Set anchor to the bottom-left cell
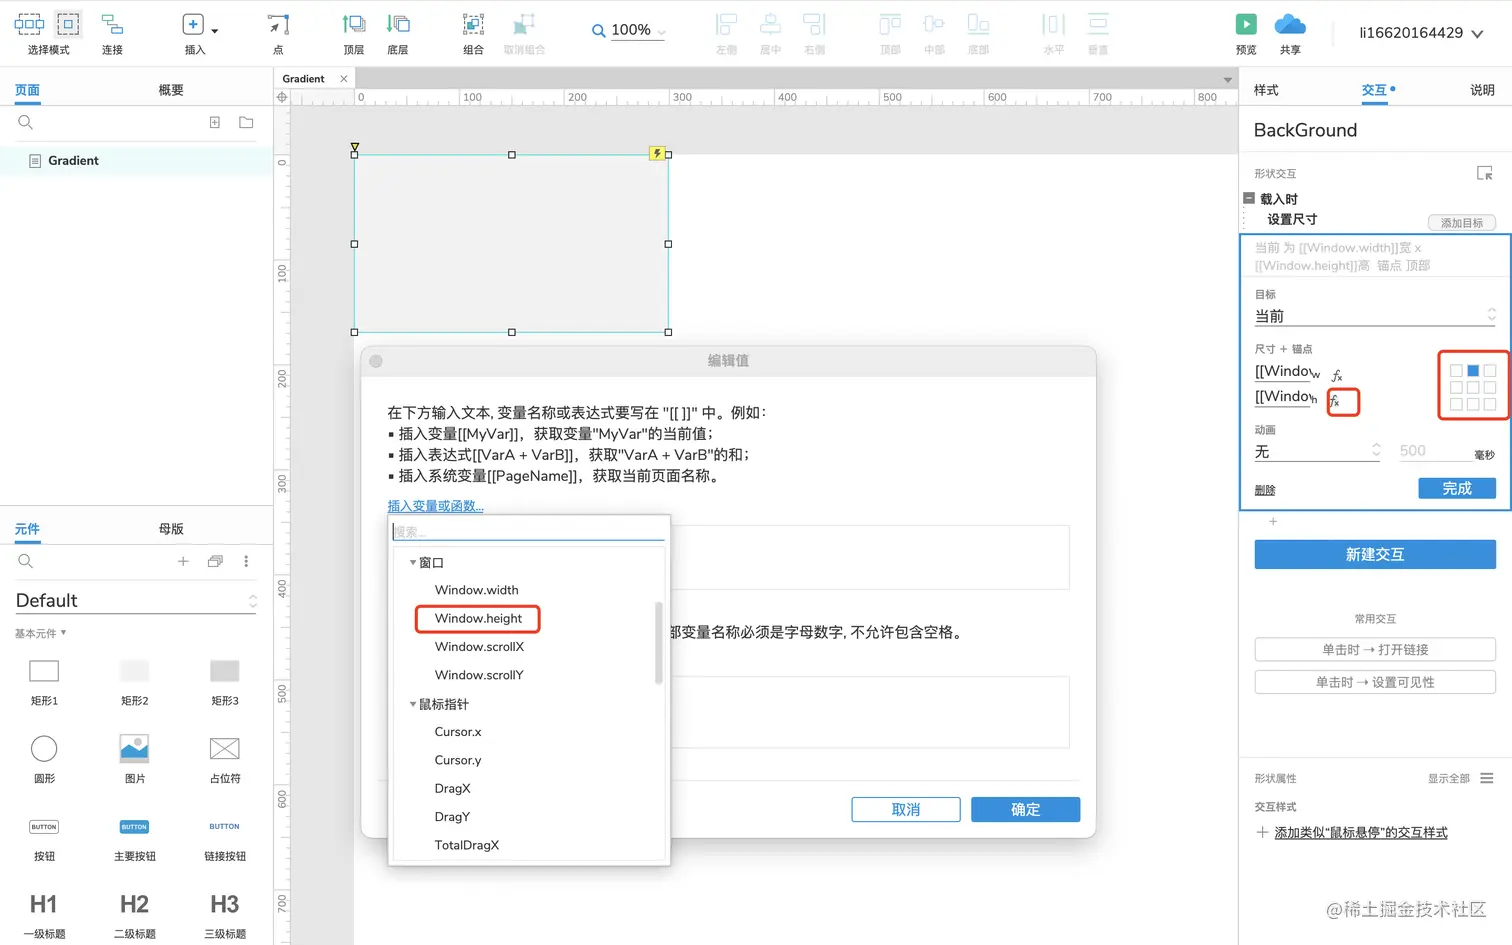The width and height of the screenshot is (1512, 945). (x=1456, y=404)
